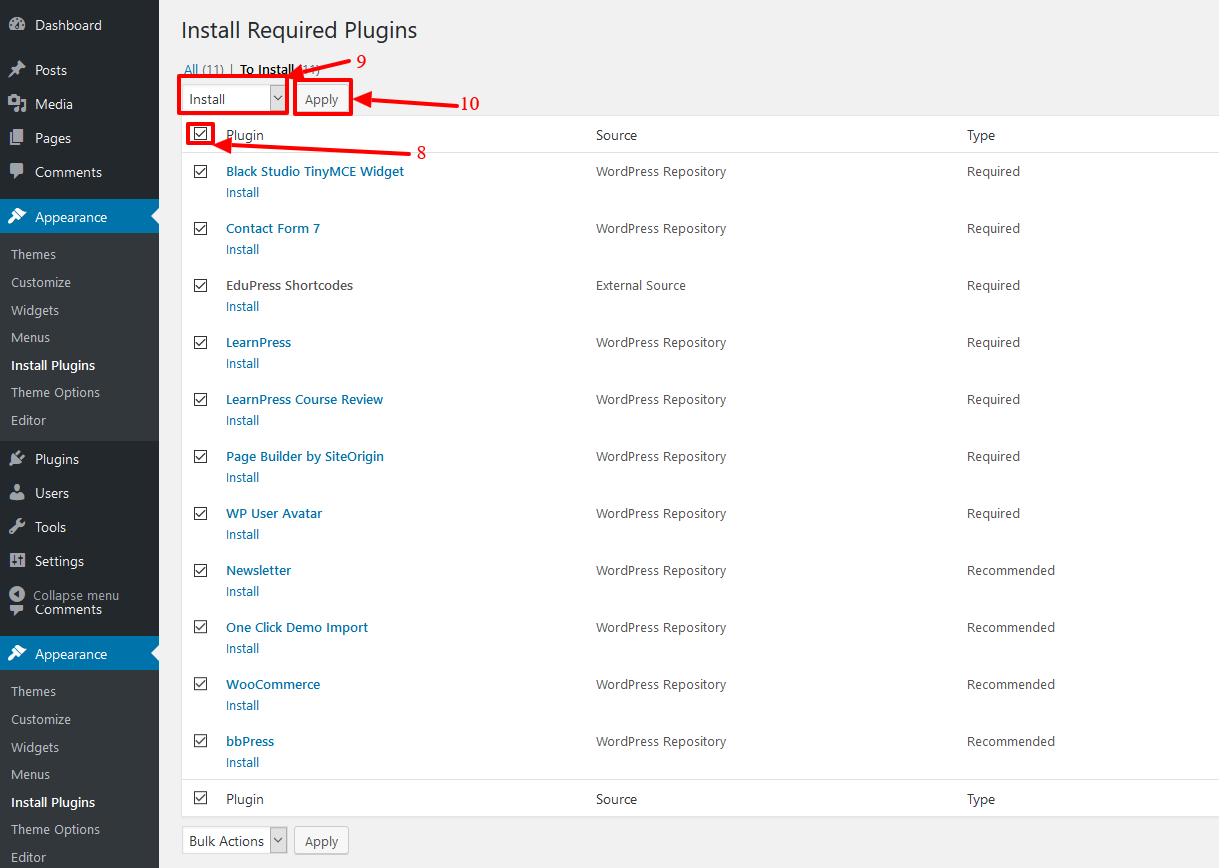
Task: Click Install under Newsletter
Action: (242, 591)
